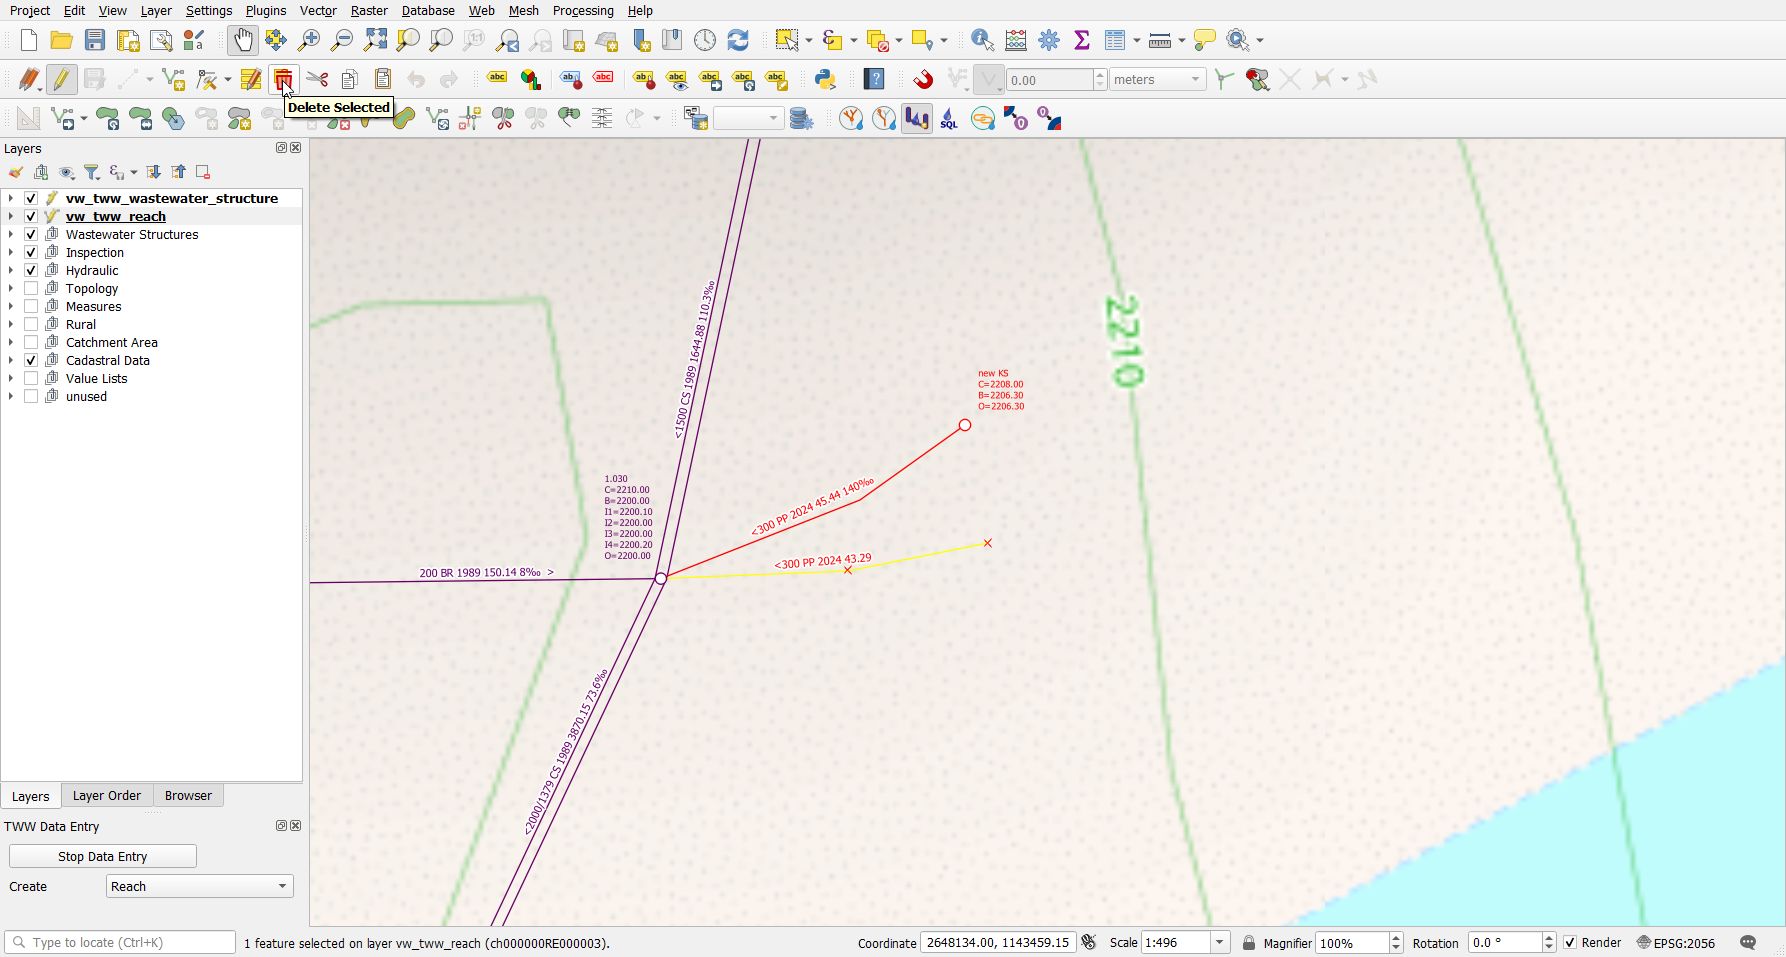
Task: Toggle editing with the pencil icon
Action: [61, 79]
